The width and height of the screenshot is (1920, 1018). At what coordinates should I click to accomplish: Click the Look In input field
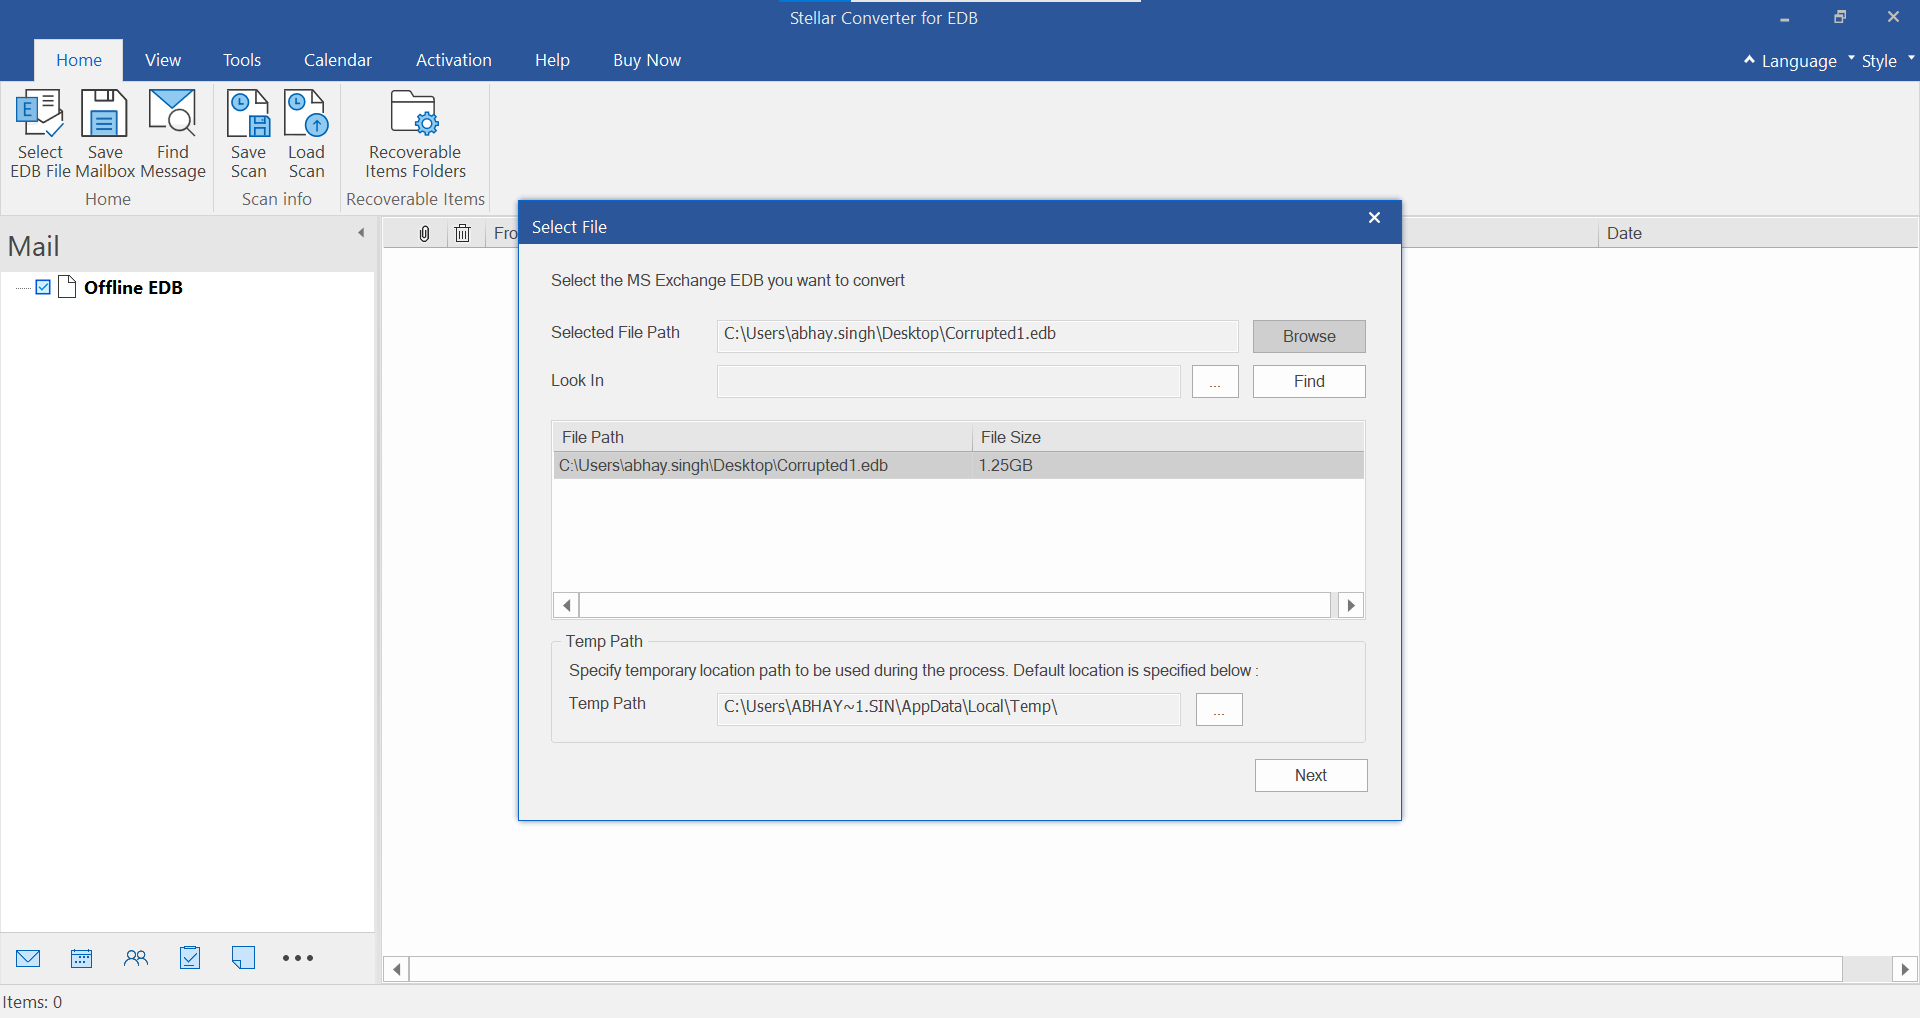(948, 381)
